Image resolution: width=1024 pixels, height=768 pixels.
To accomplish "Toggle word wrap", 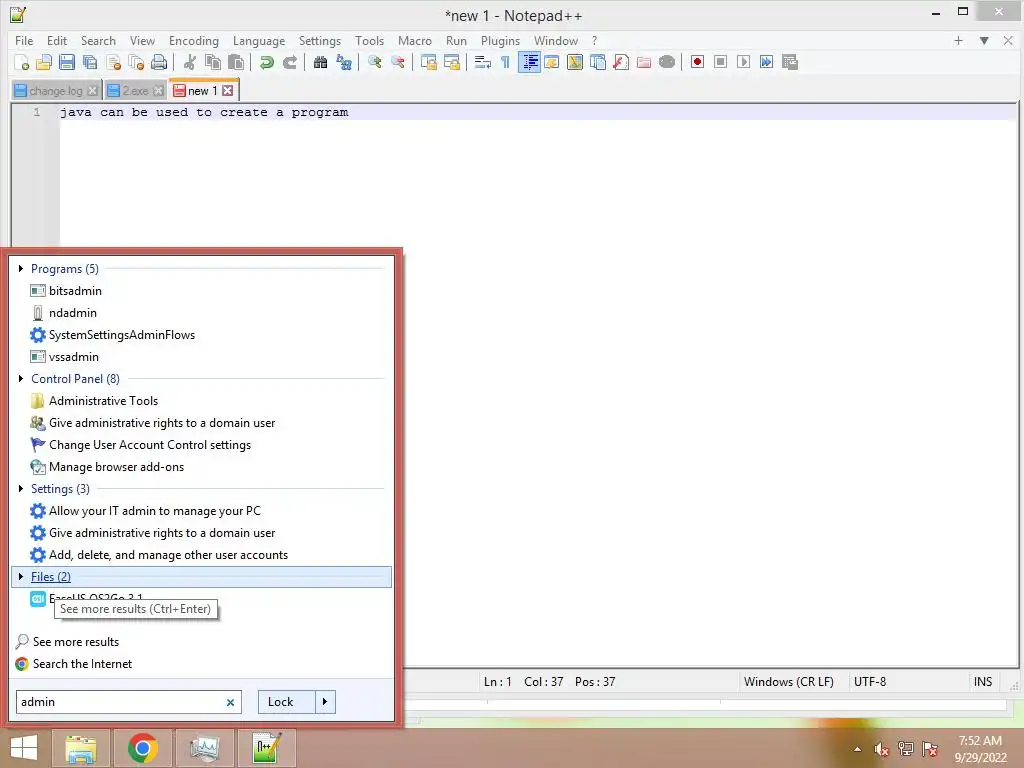I will point(483,62).
